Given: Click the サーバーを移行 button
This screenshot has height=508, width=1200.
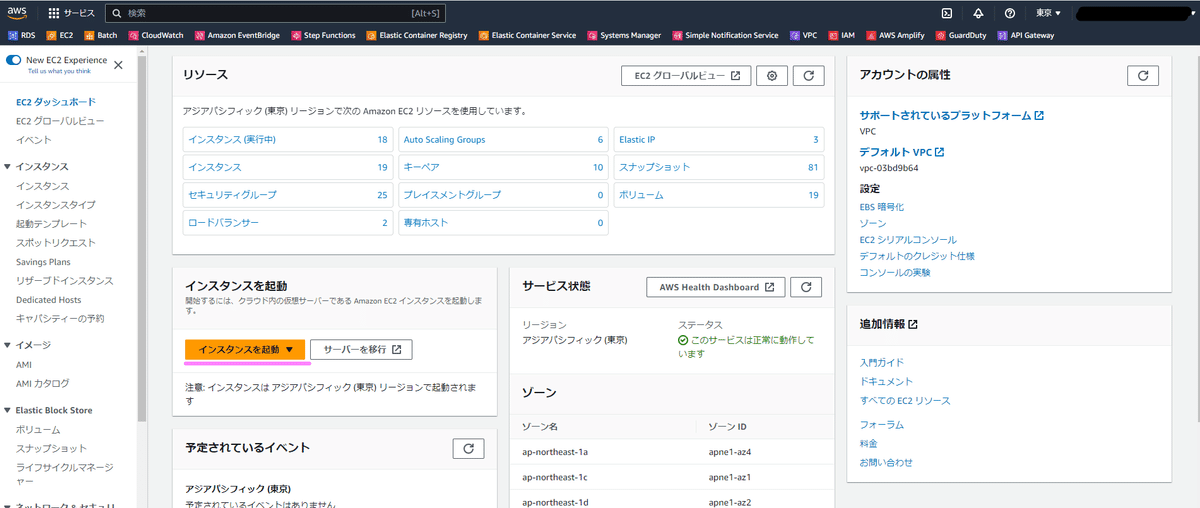Looking at the screenshot, I should tap(361, 349).
